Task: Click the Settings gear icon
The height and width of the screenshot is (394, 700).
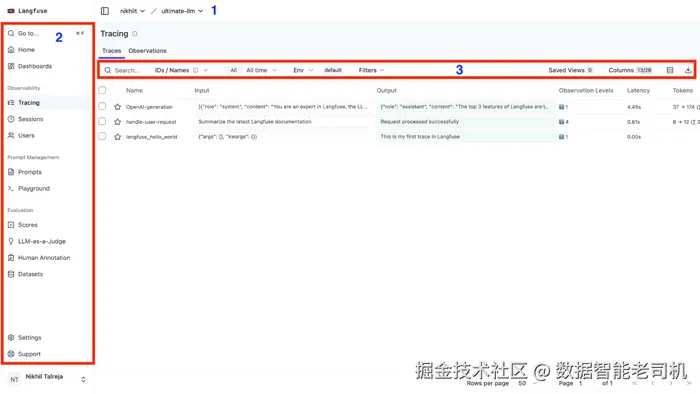Action: pos(11,337)
